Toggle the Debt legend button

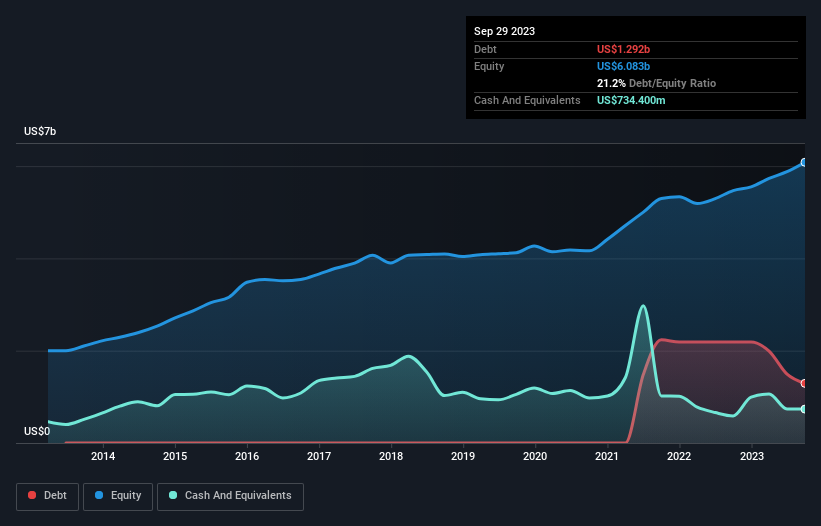(48, 496)
